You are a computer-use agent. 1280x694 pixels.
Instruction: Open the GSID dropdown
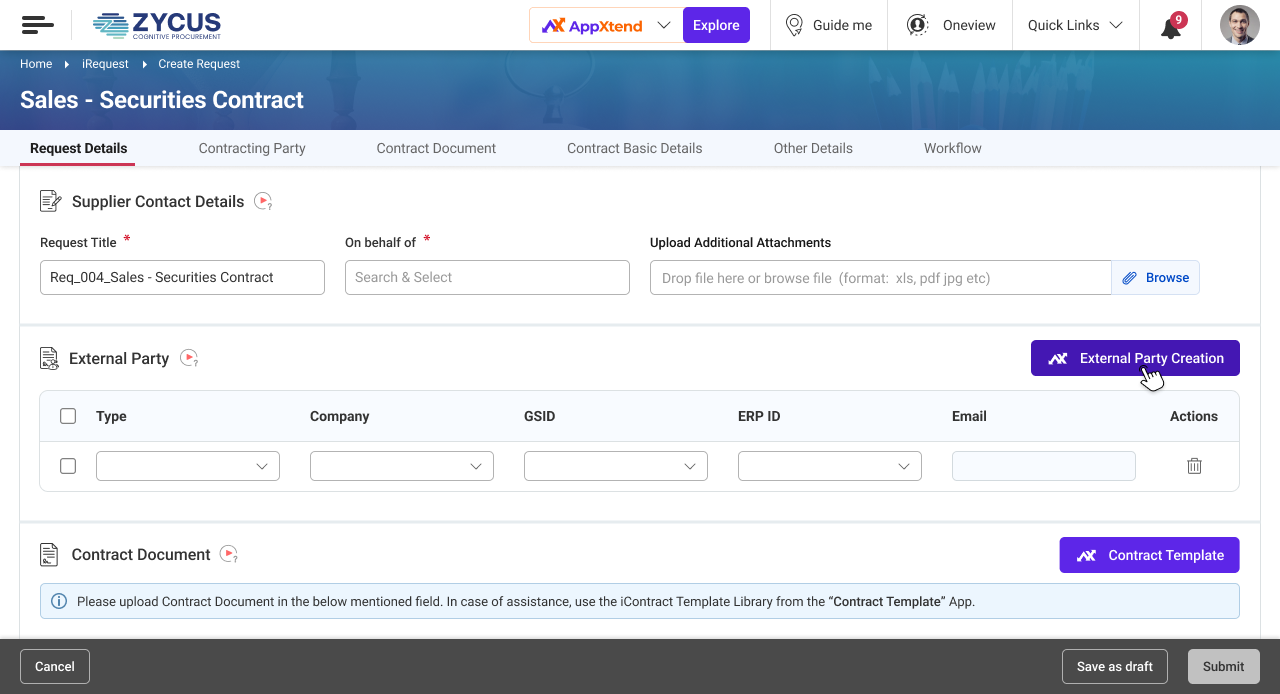tap(616, 466)
